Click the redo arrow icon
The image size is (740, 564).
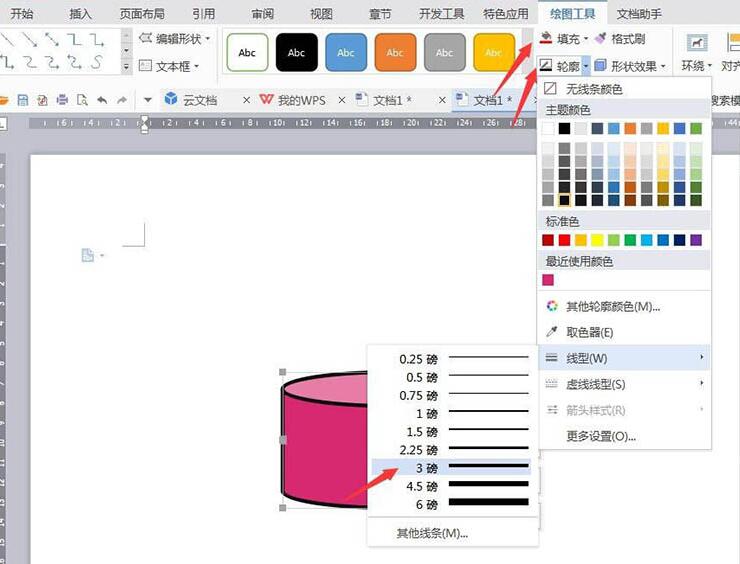point(122,100)
